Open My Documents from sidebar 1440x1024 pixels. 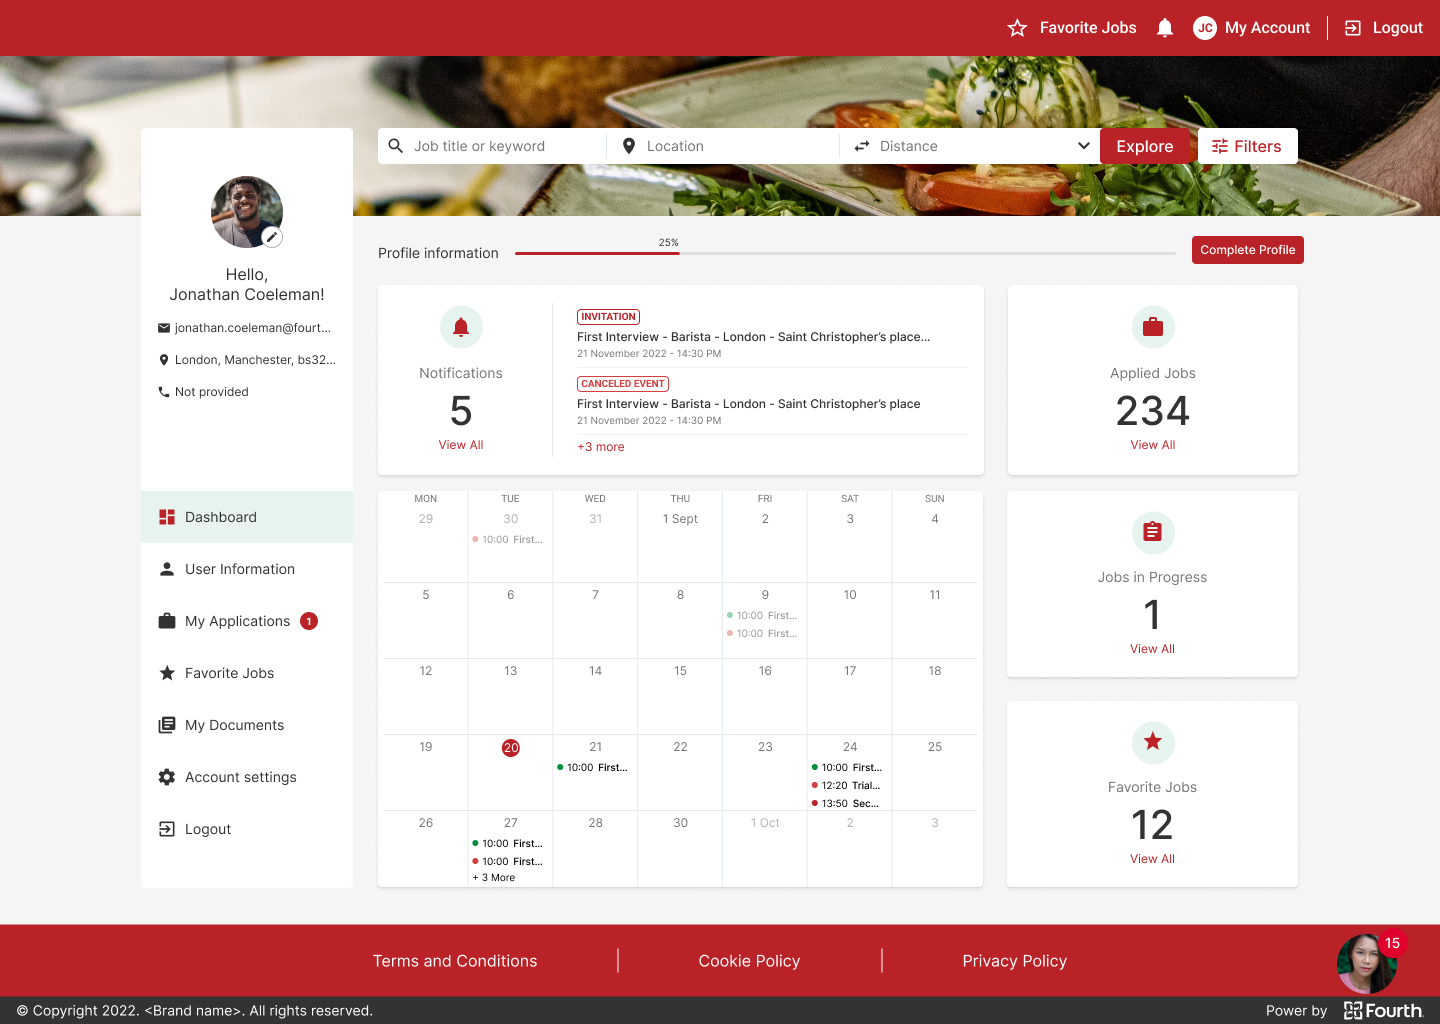pos(234,725)
